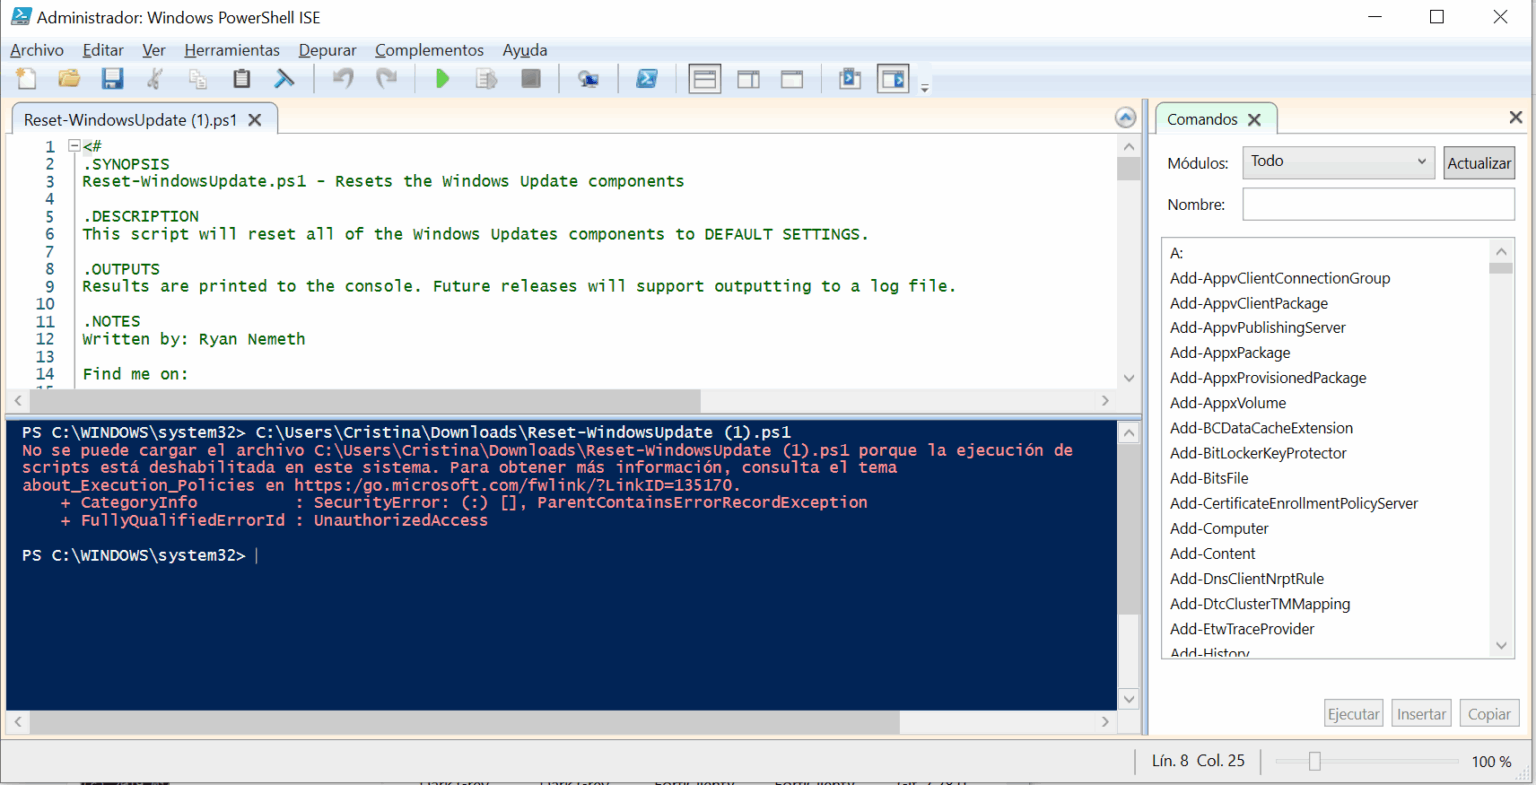1536x785 pixels.
Task: Run the script with the green play icon
Action: (442, 79)
